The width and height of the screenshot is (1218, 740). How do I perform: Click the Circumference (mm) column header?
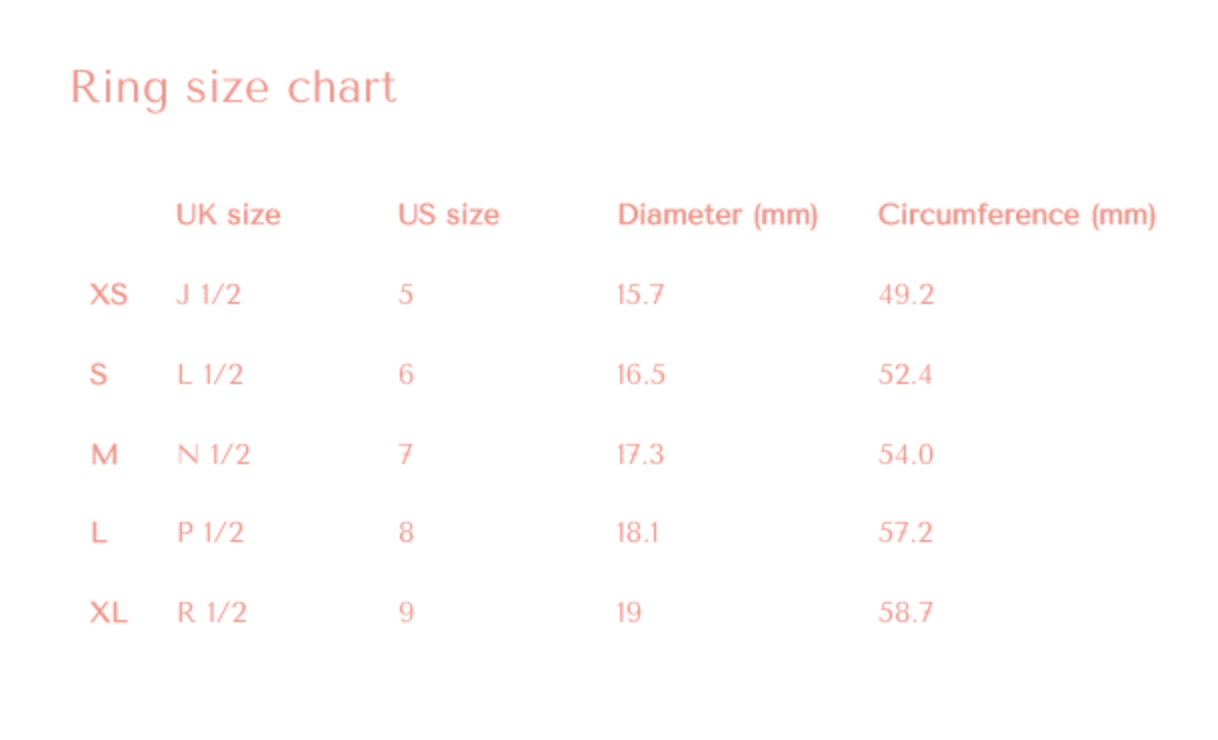pos(1016,215)
